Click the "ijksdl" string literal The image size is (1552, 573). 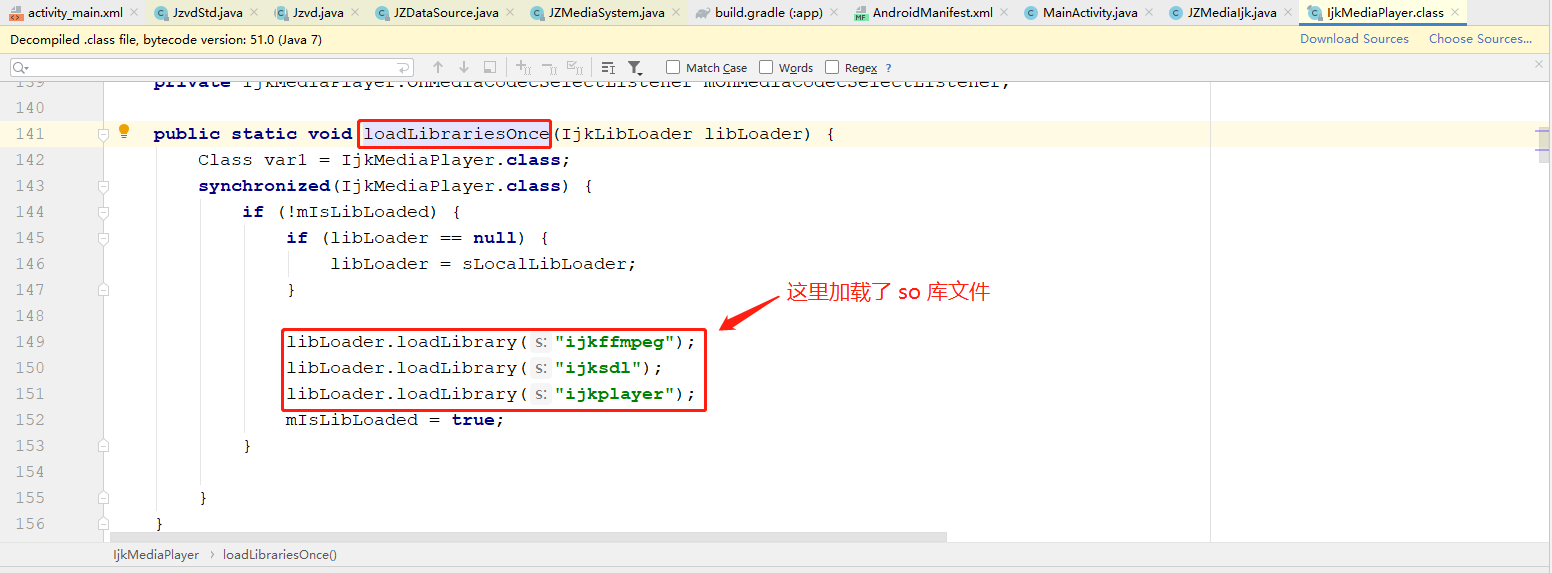point(598,368)
